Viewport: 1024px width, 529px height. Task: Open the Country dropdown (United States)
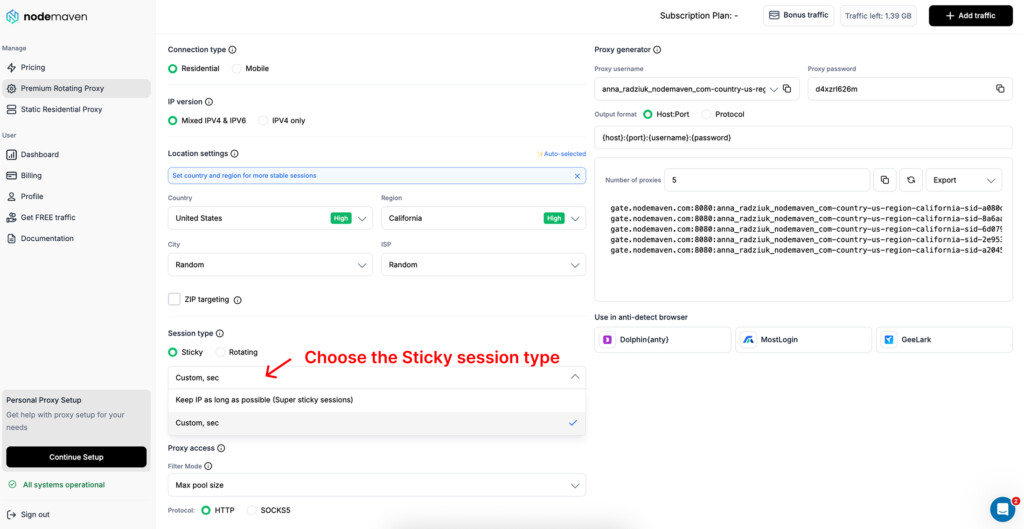coord(270,218)
